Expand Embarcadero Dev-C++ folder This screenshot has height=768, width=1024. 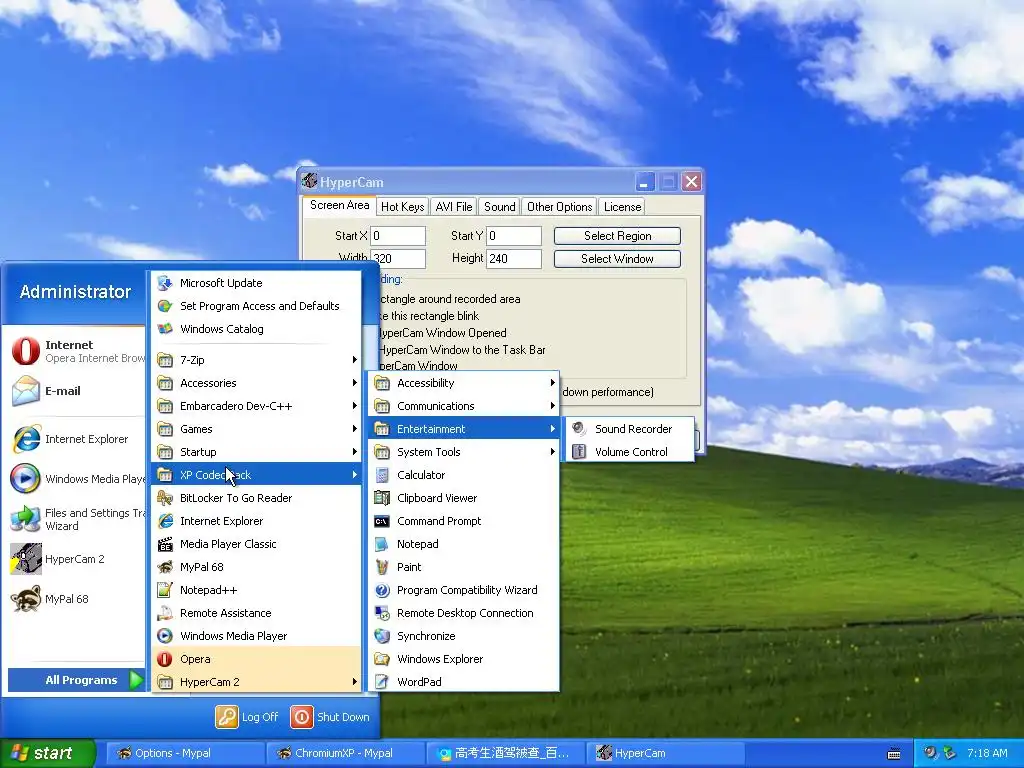257,406
